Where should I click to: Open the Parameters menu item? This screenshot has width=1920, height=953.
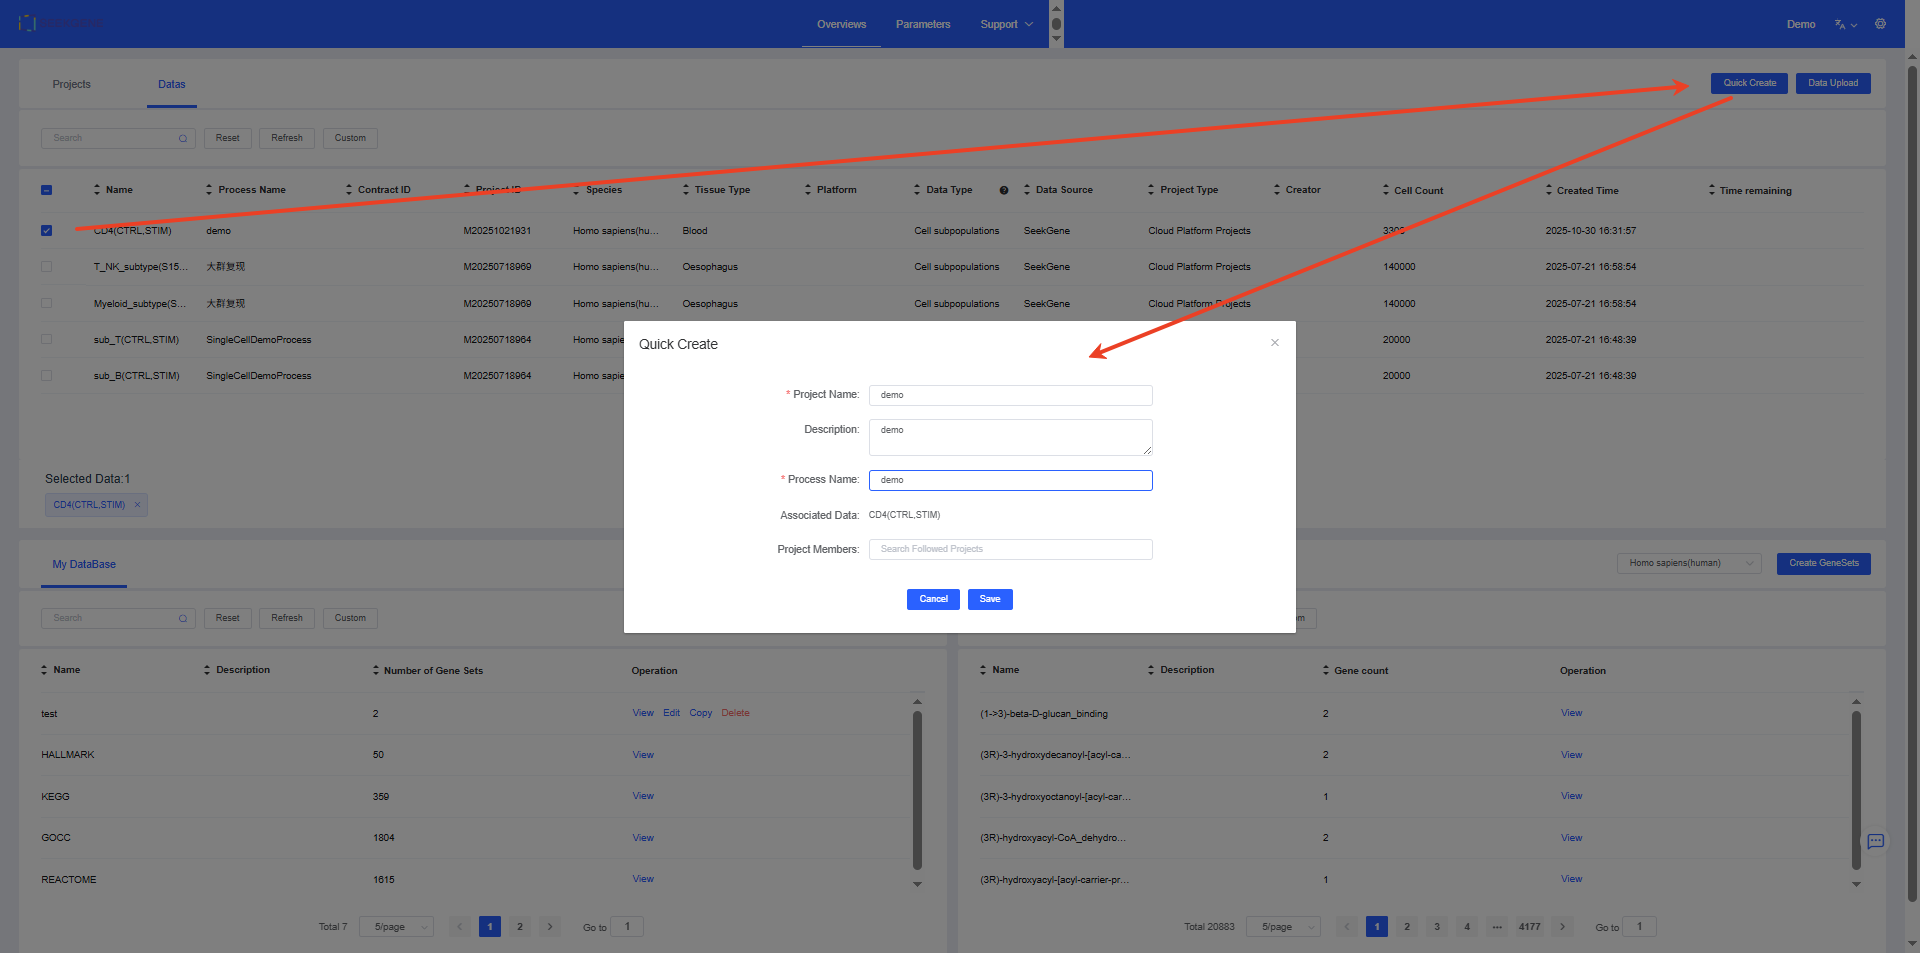coord(922,24)
